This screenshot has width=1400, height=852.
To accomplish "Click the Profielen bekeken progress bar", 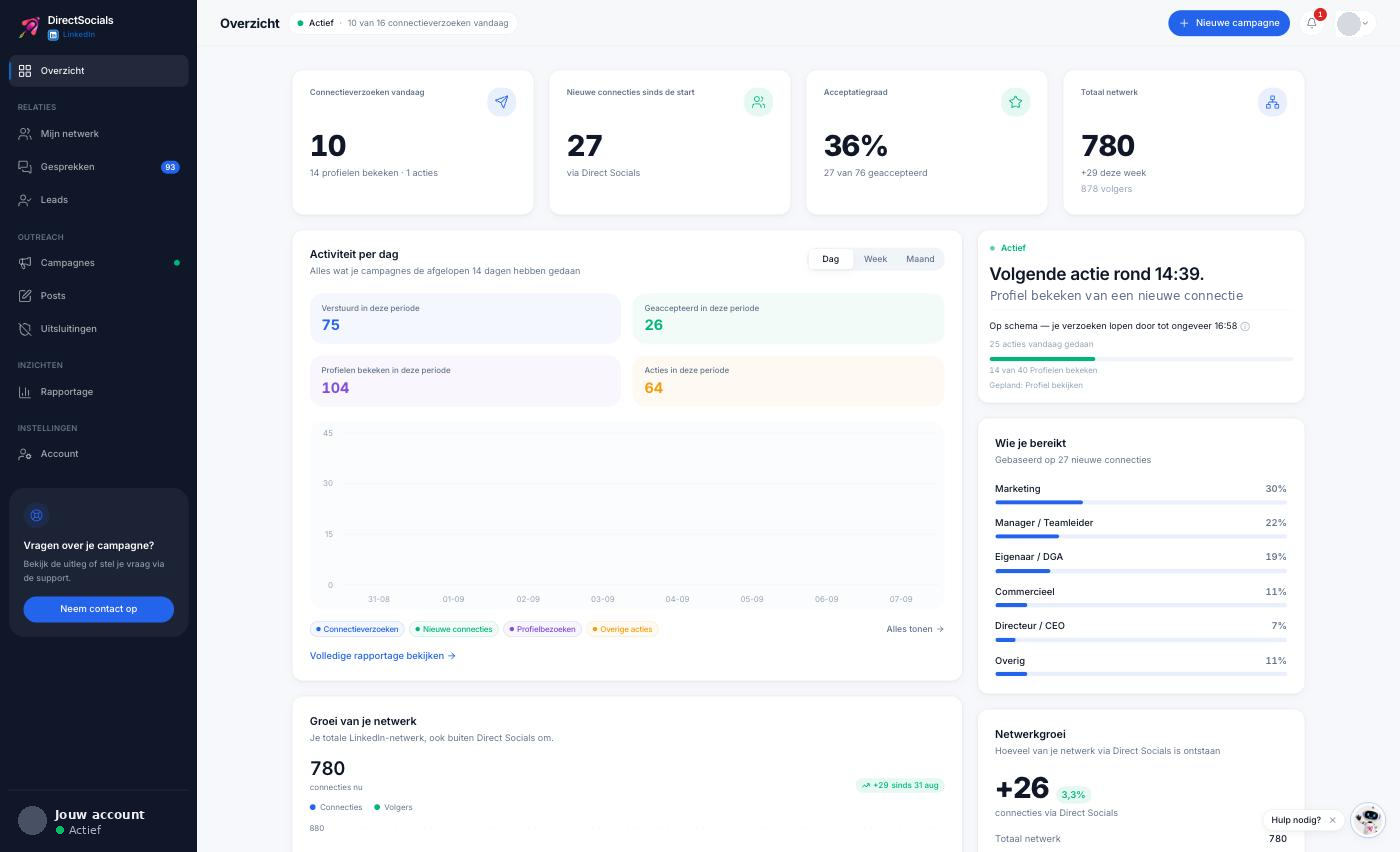I will (1141, 358).
